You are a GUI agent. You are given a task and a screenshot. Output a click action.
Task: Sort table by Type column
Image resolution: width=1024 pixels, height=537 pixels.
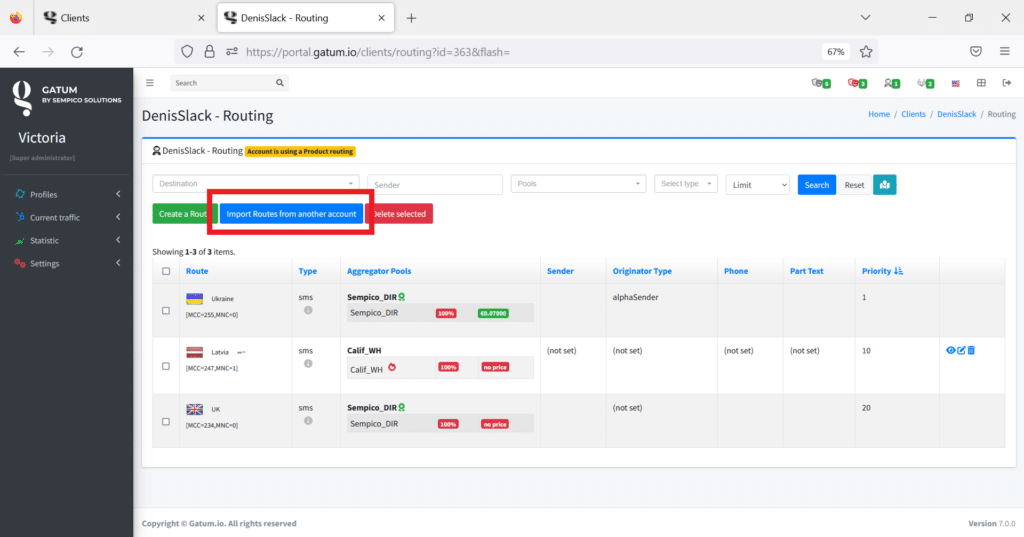308,271
